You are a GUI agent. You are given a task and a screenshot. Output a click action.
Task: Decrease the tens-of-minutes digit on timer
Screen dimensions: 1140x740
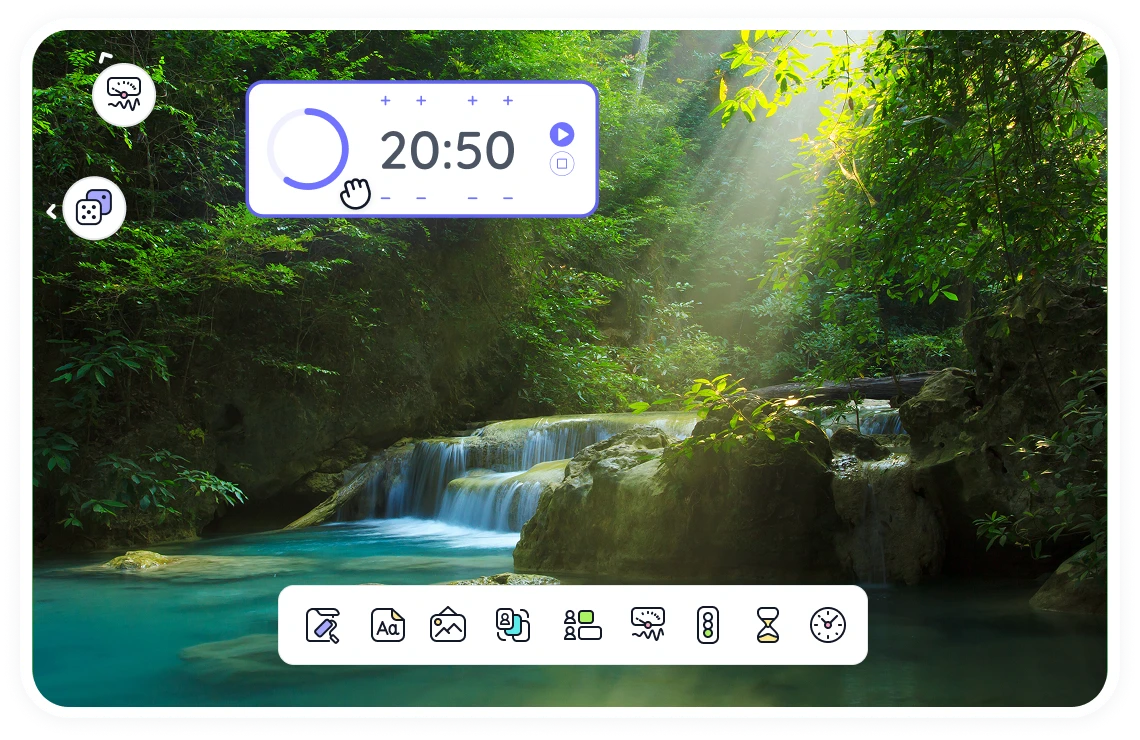(x=385, y=198)
